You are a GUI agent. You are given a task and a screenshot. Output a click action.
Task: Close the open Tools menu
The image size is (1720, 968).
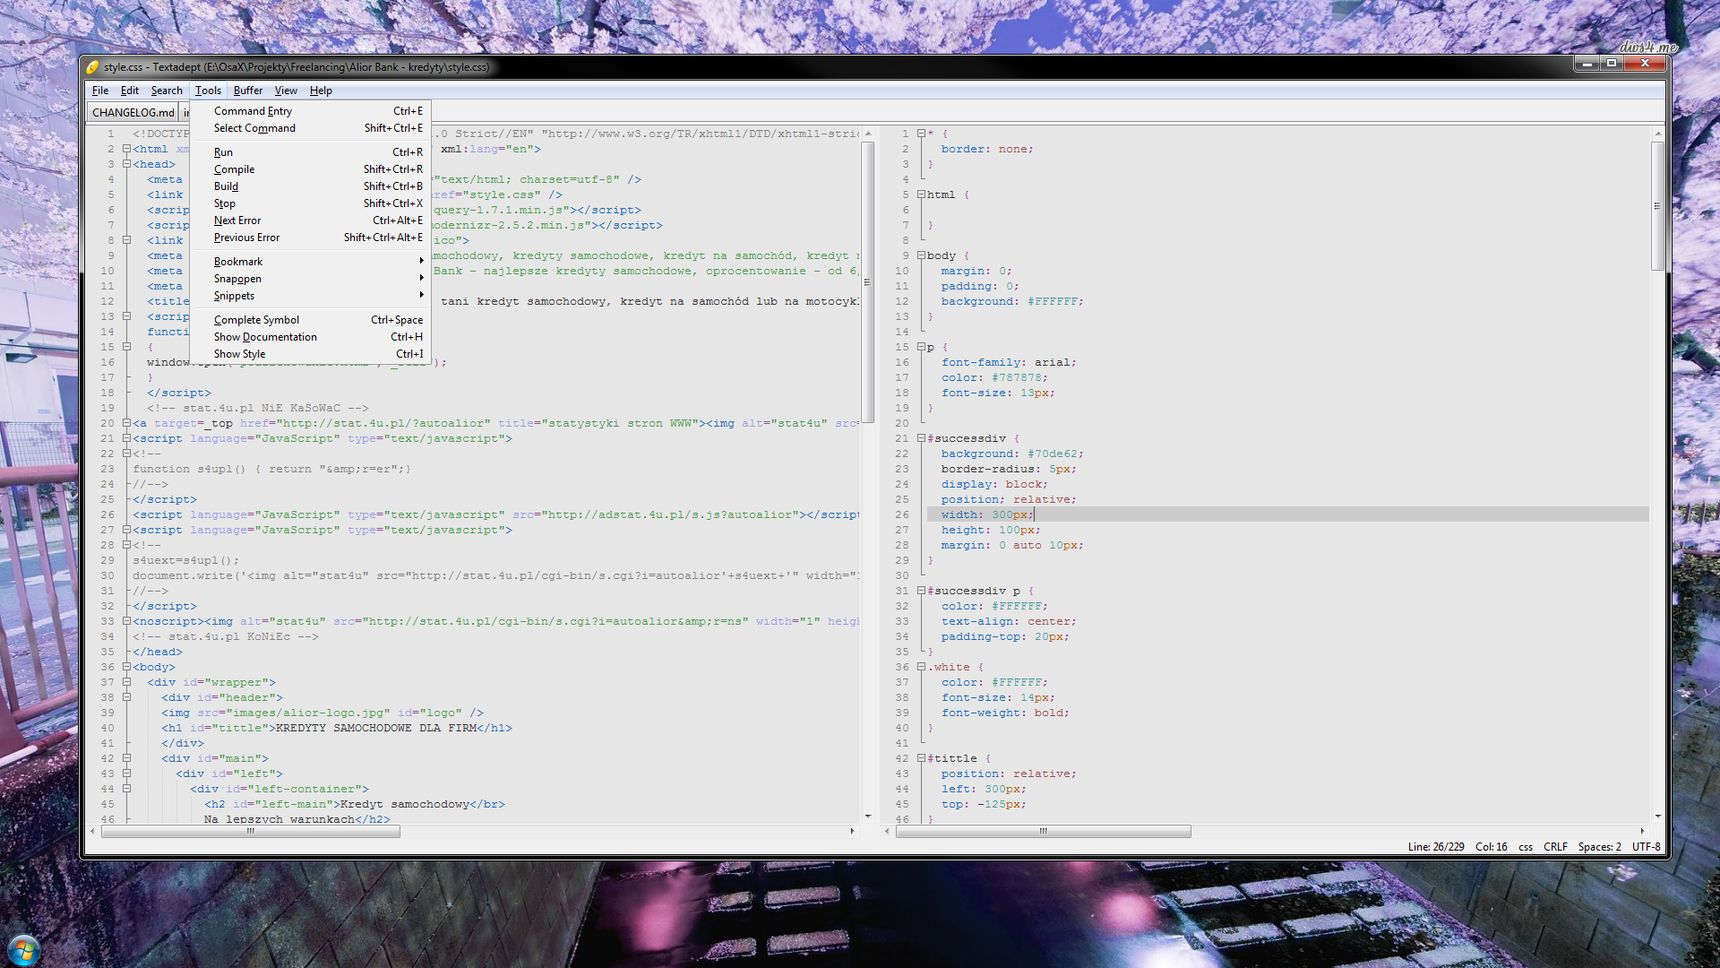(x=208, y=90)
